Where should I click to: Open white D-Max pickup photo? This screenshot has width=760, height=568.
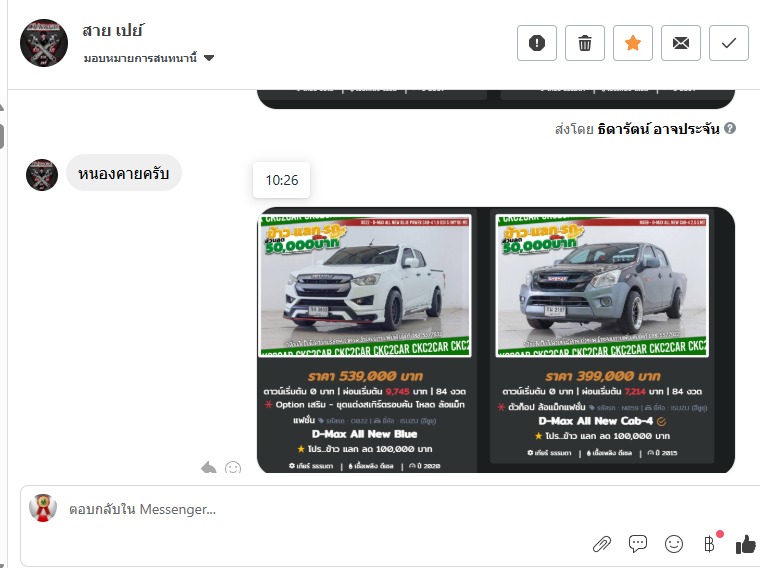(x=365, y=285)
